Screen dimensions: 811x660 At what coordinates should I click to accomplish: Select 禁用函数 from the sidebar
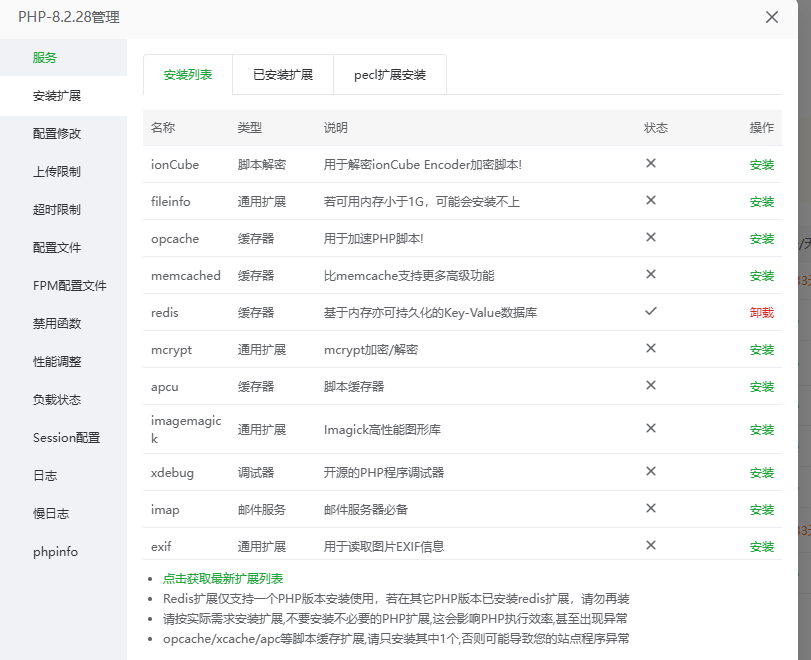coord(57,324)
